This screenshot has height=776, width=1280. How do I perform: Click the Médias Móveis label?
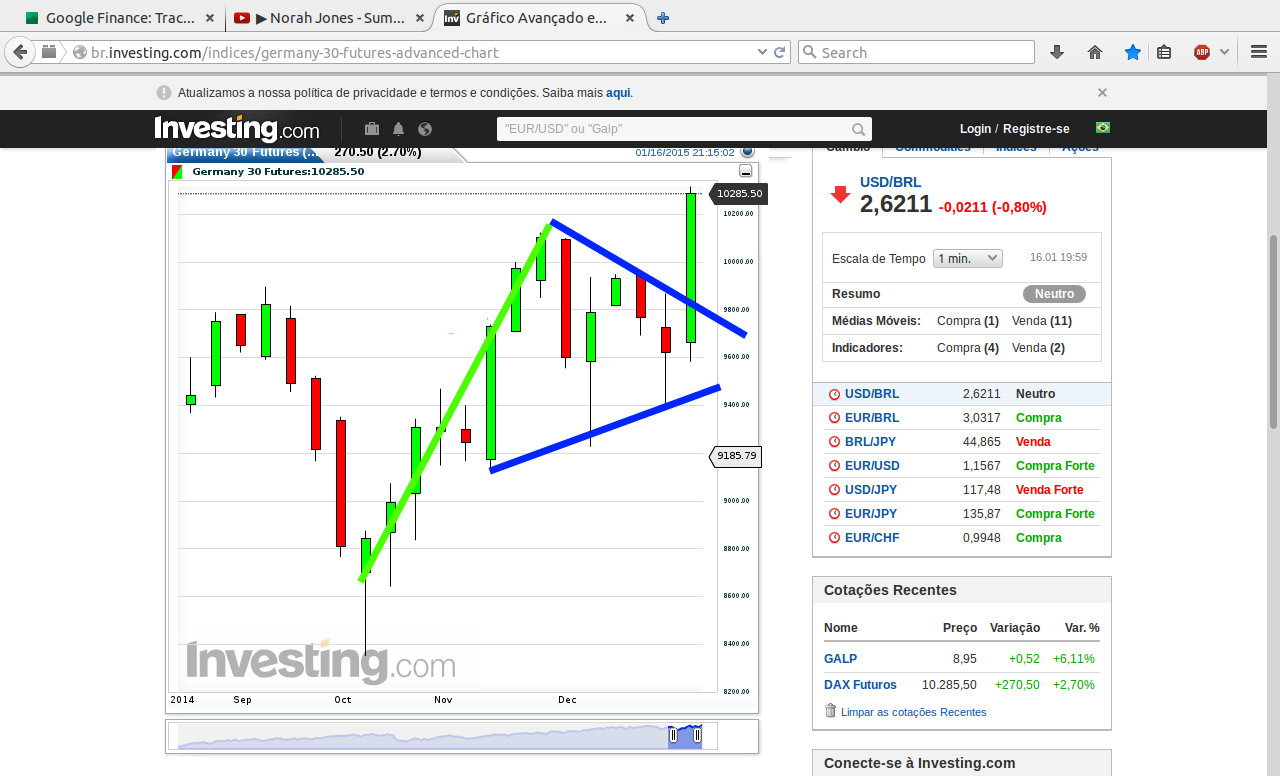pyautogui.click(x=876, y=321)
